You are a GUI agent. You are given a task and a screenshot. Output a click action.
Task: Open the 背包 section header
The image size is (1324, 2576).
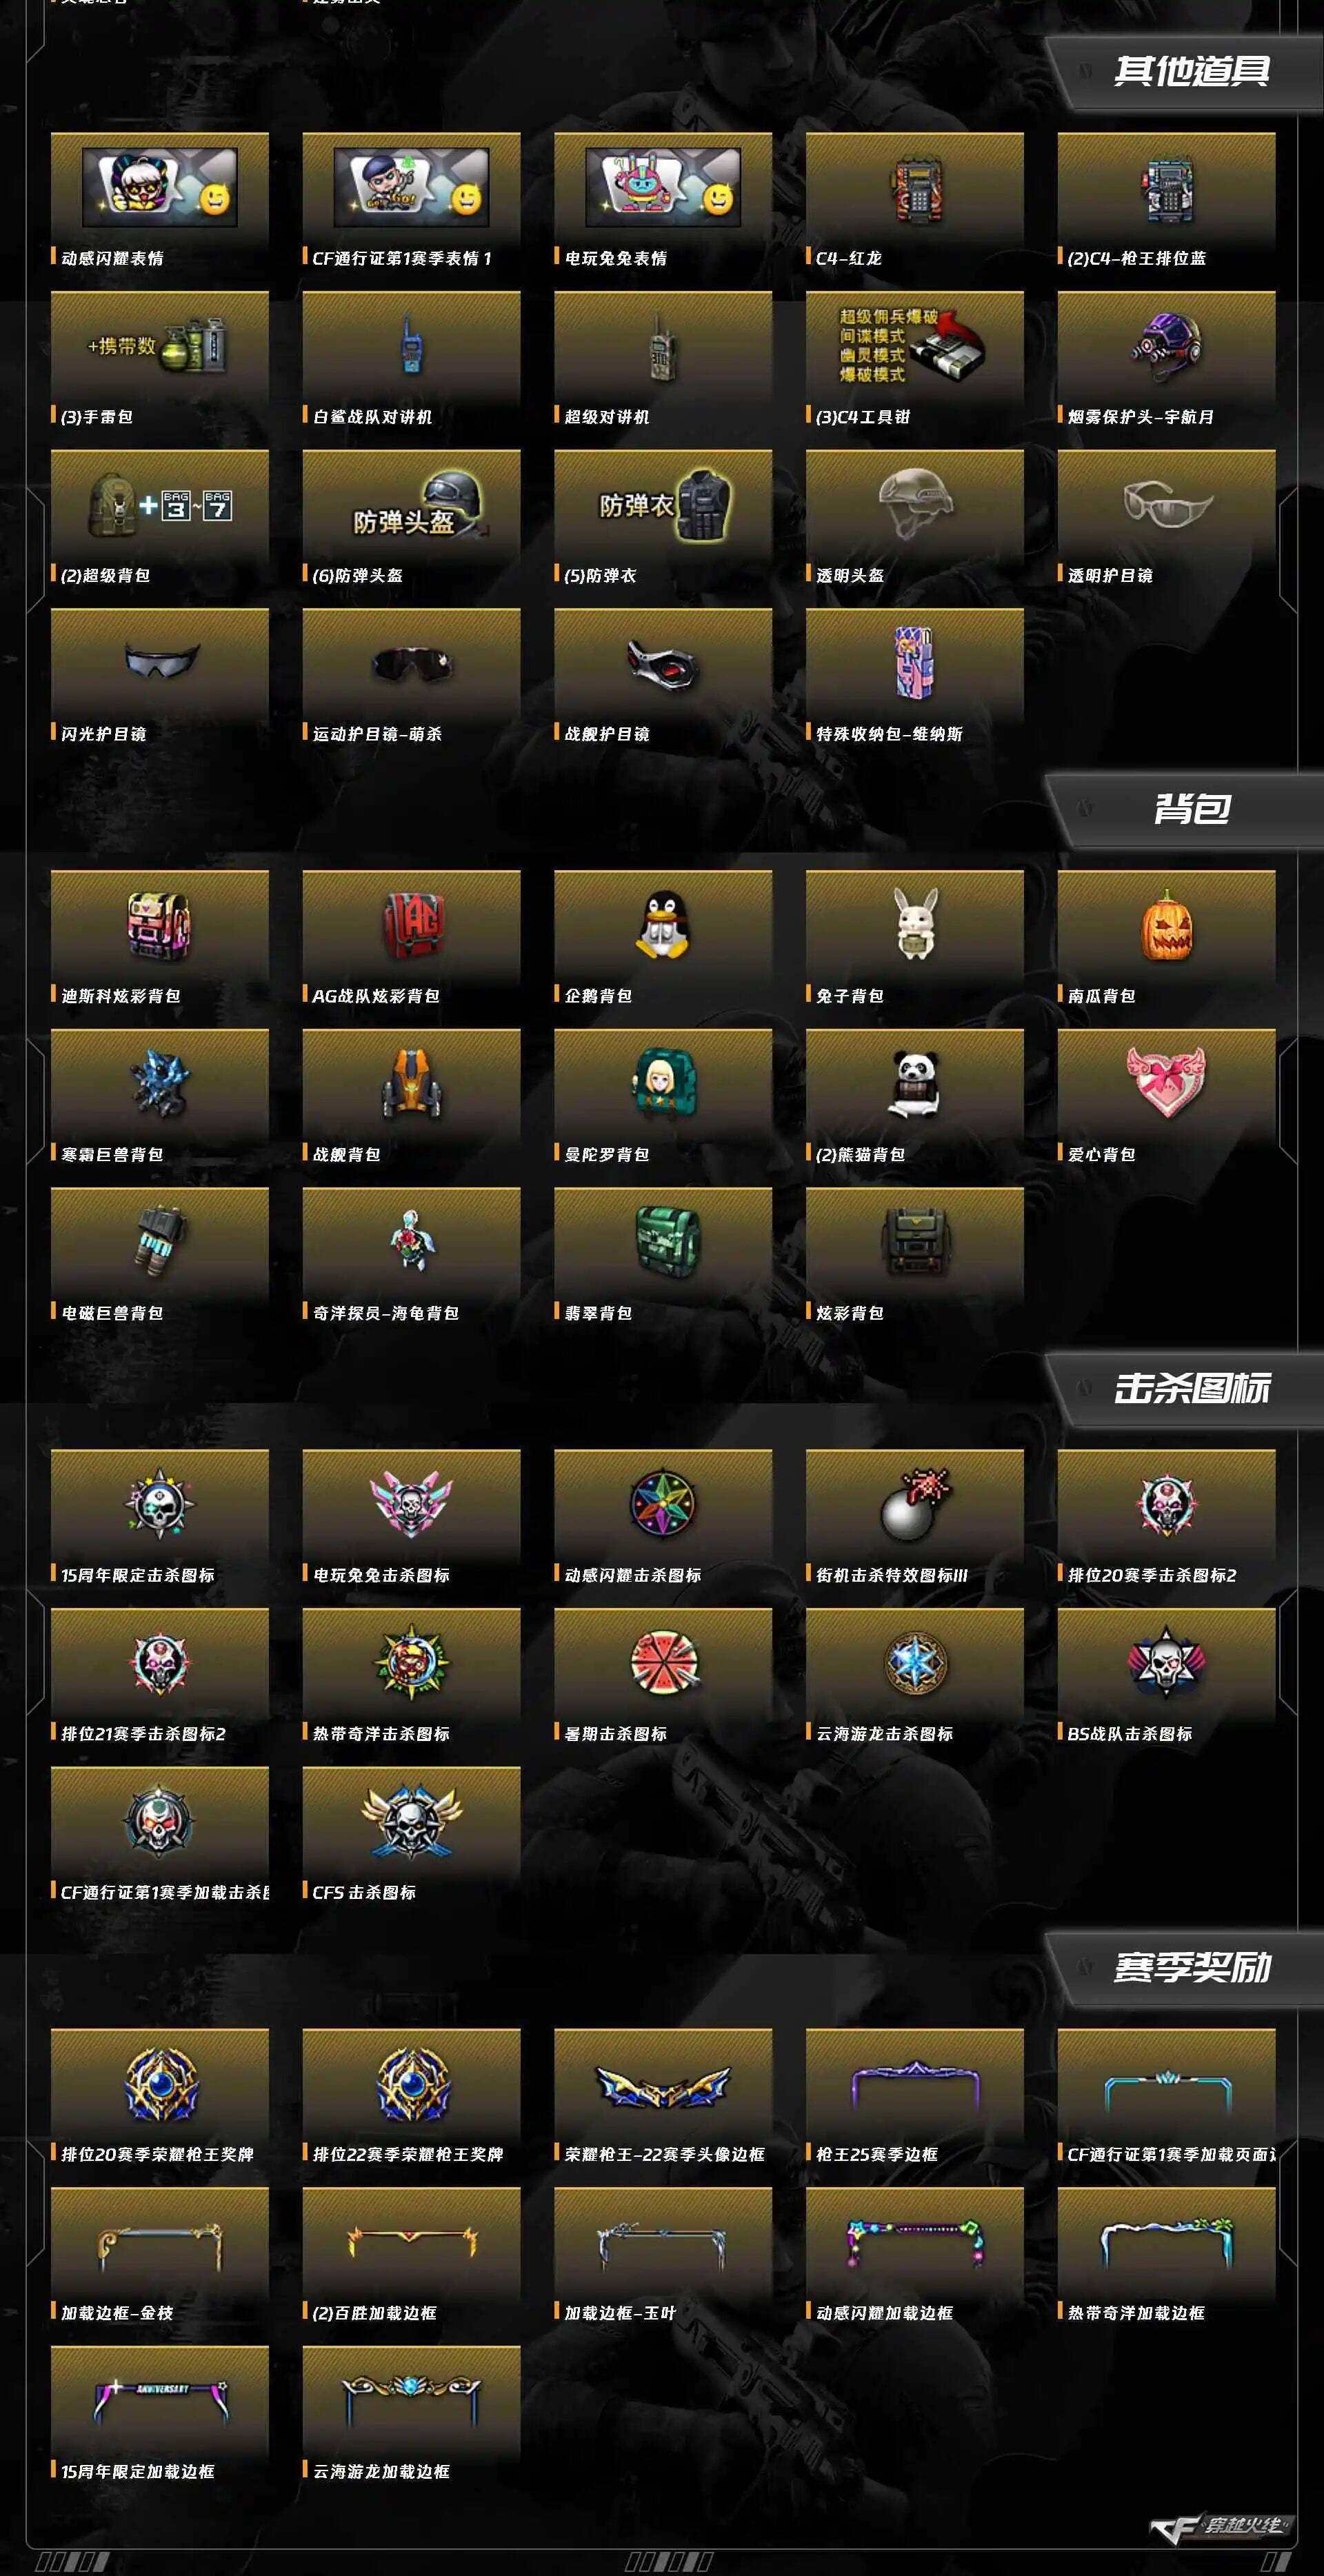[1192, 808]
